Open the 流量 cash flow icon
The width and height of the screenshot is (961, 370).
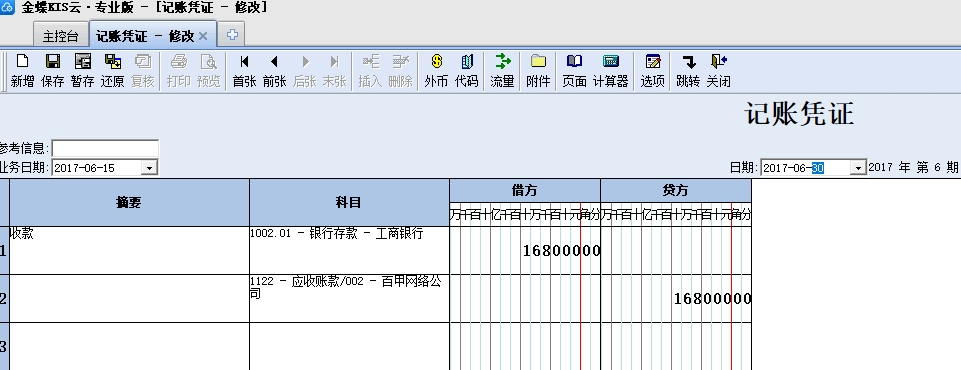tap(503, 70)
